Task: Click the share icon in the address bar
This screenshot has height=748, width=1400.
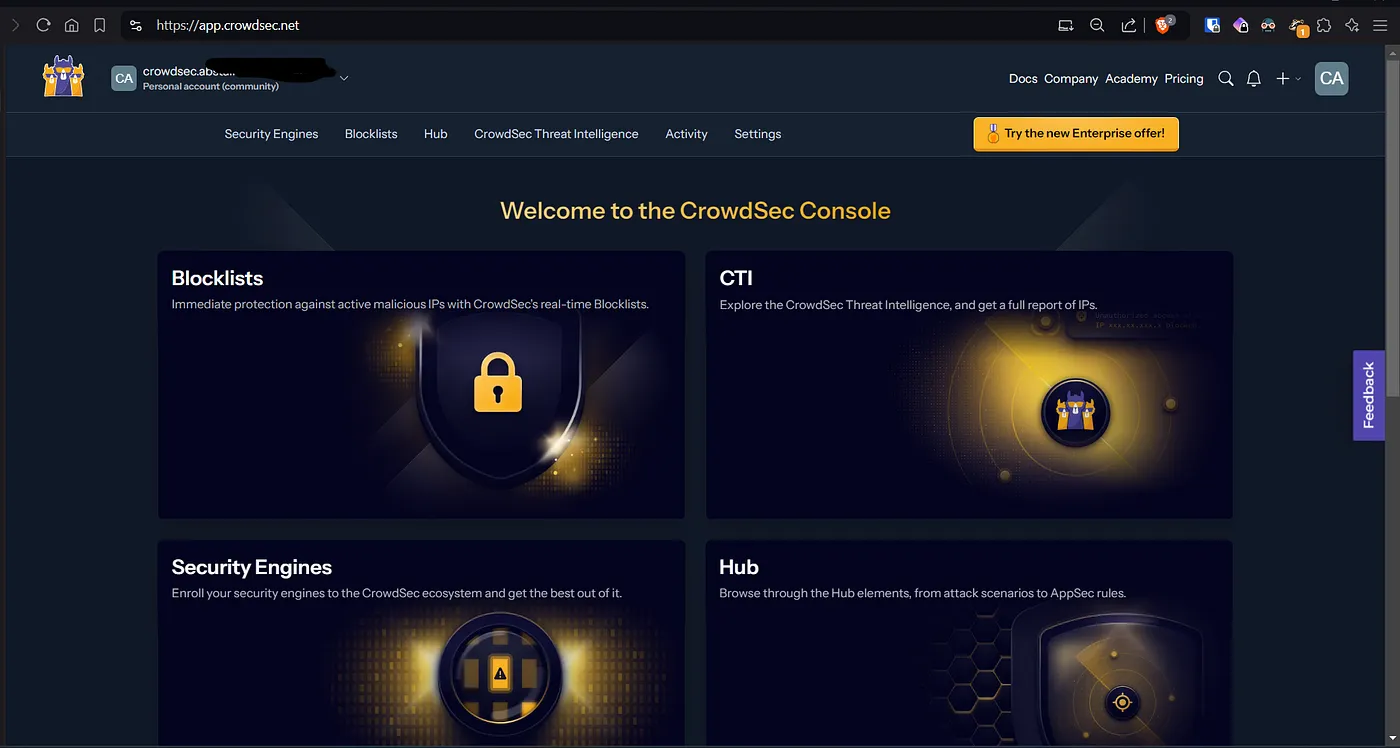Action: tap(1128, 25)
